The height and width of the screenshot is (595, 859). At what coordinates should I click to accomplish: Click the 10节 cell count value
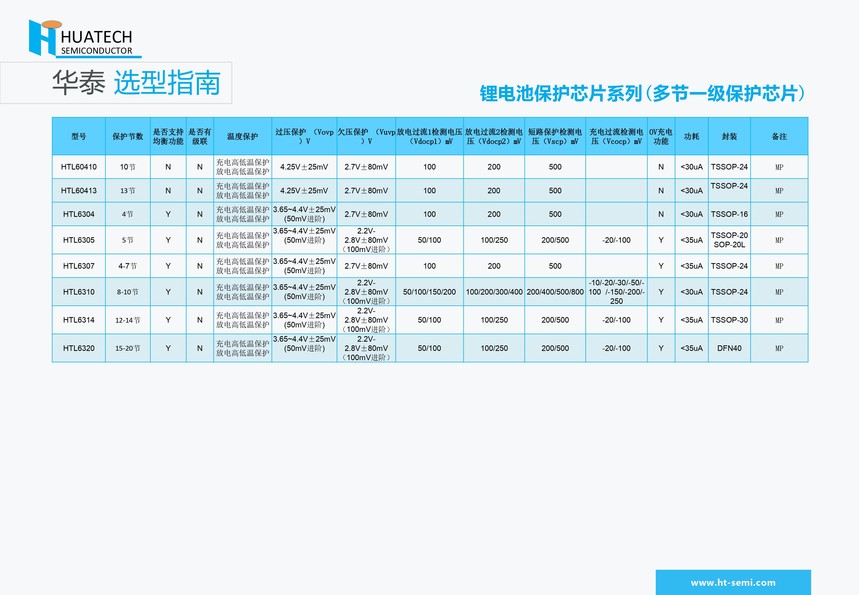[x=128, y=167]
